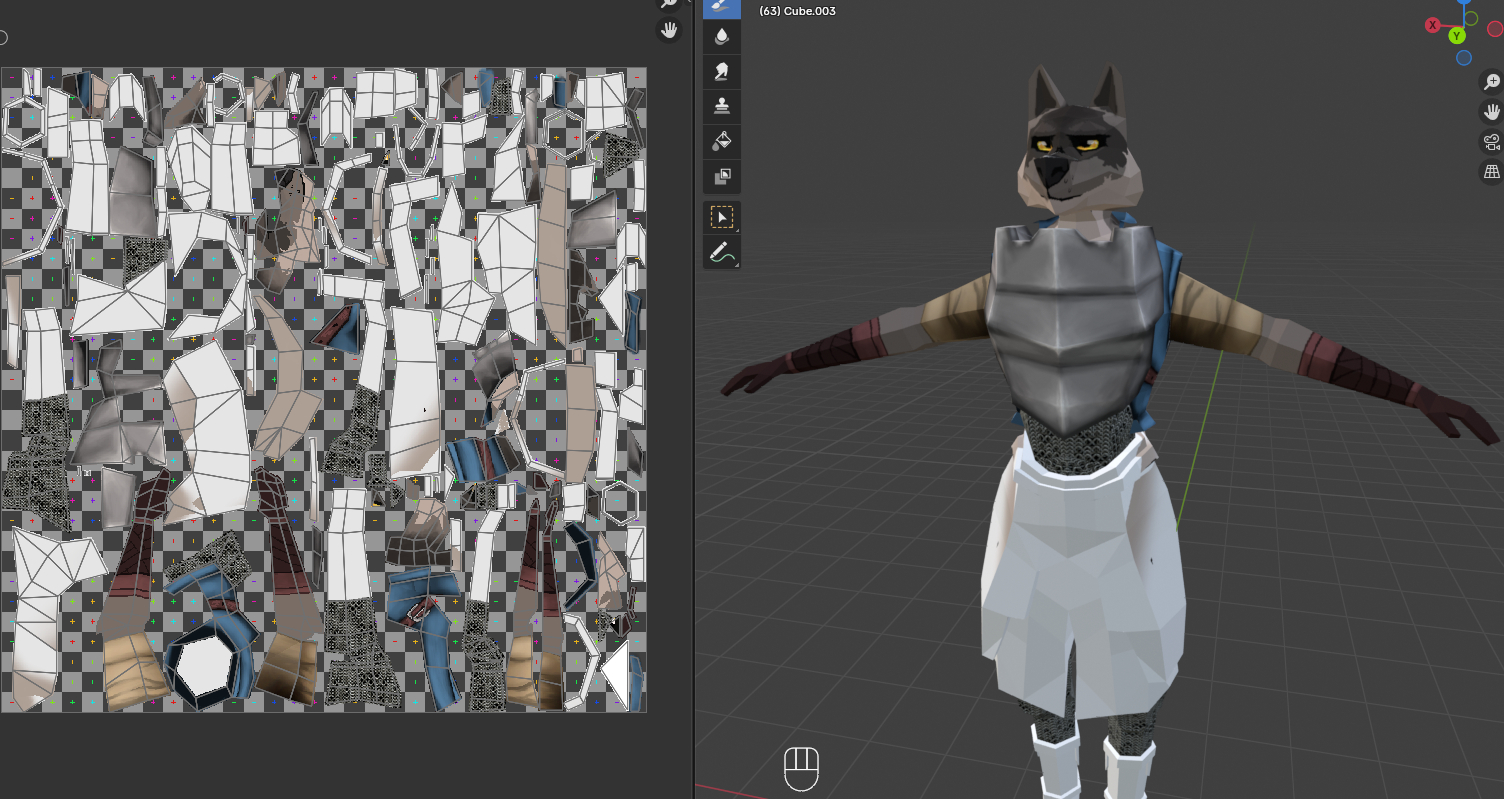Click the wolf's head on the 3D model
Image resolution: width=1504 pixels, height=799 pixels.
click(x=1072, y=150)
